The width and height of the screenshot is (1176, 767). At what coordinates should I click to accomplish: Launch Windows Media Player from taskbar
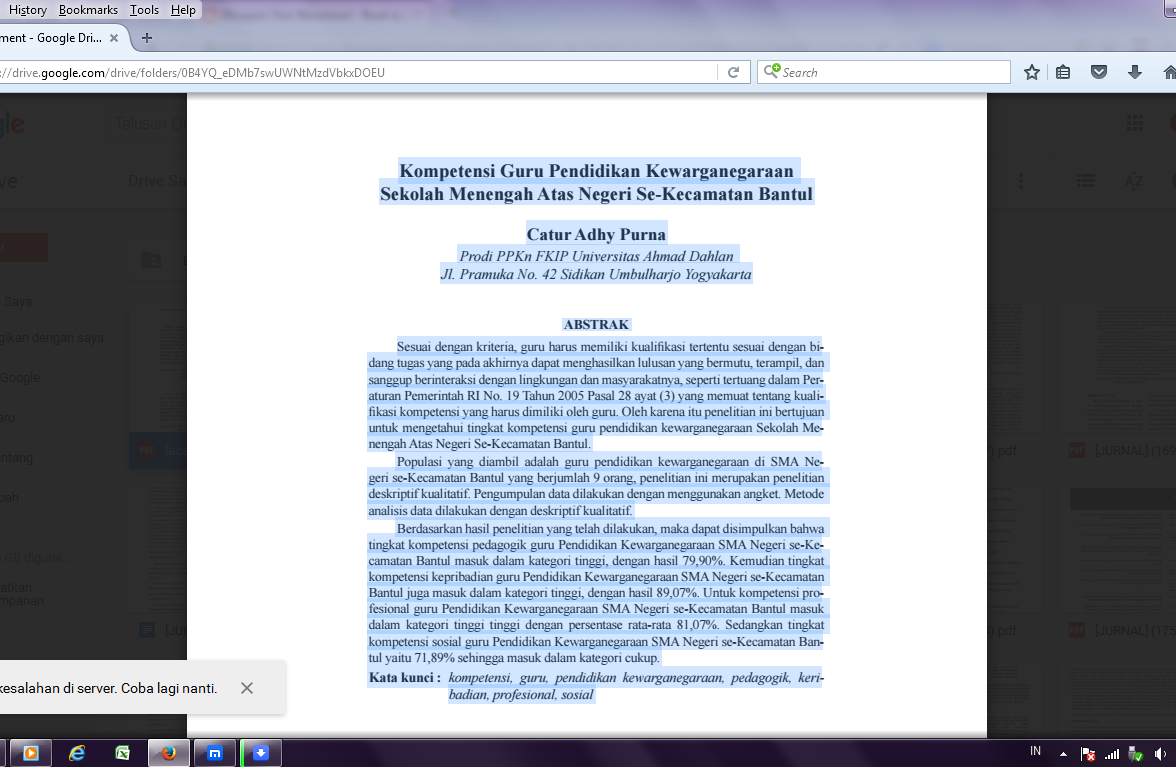click(31, 753)
